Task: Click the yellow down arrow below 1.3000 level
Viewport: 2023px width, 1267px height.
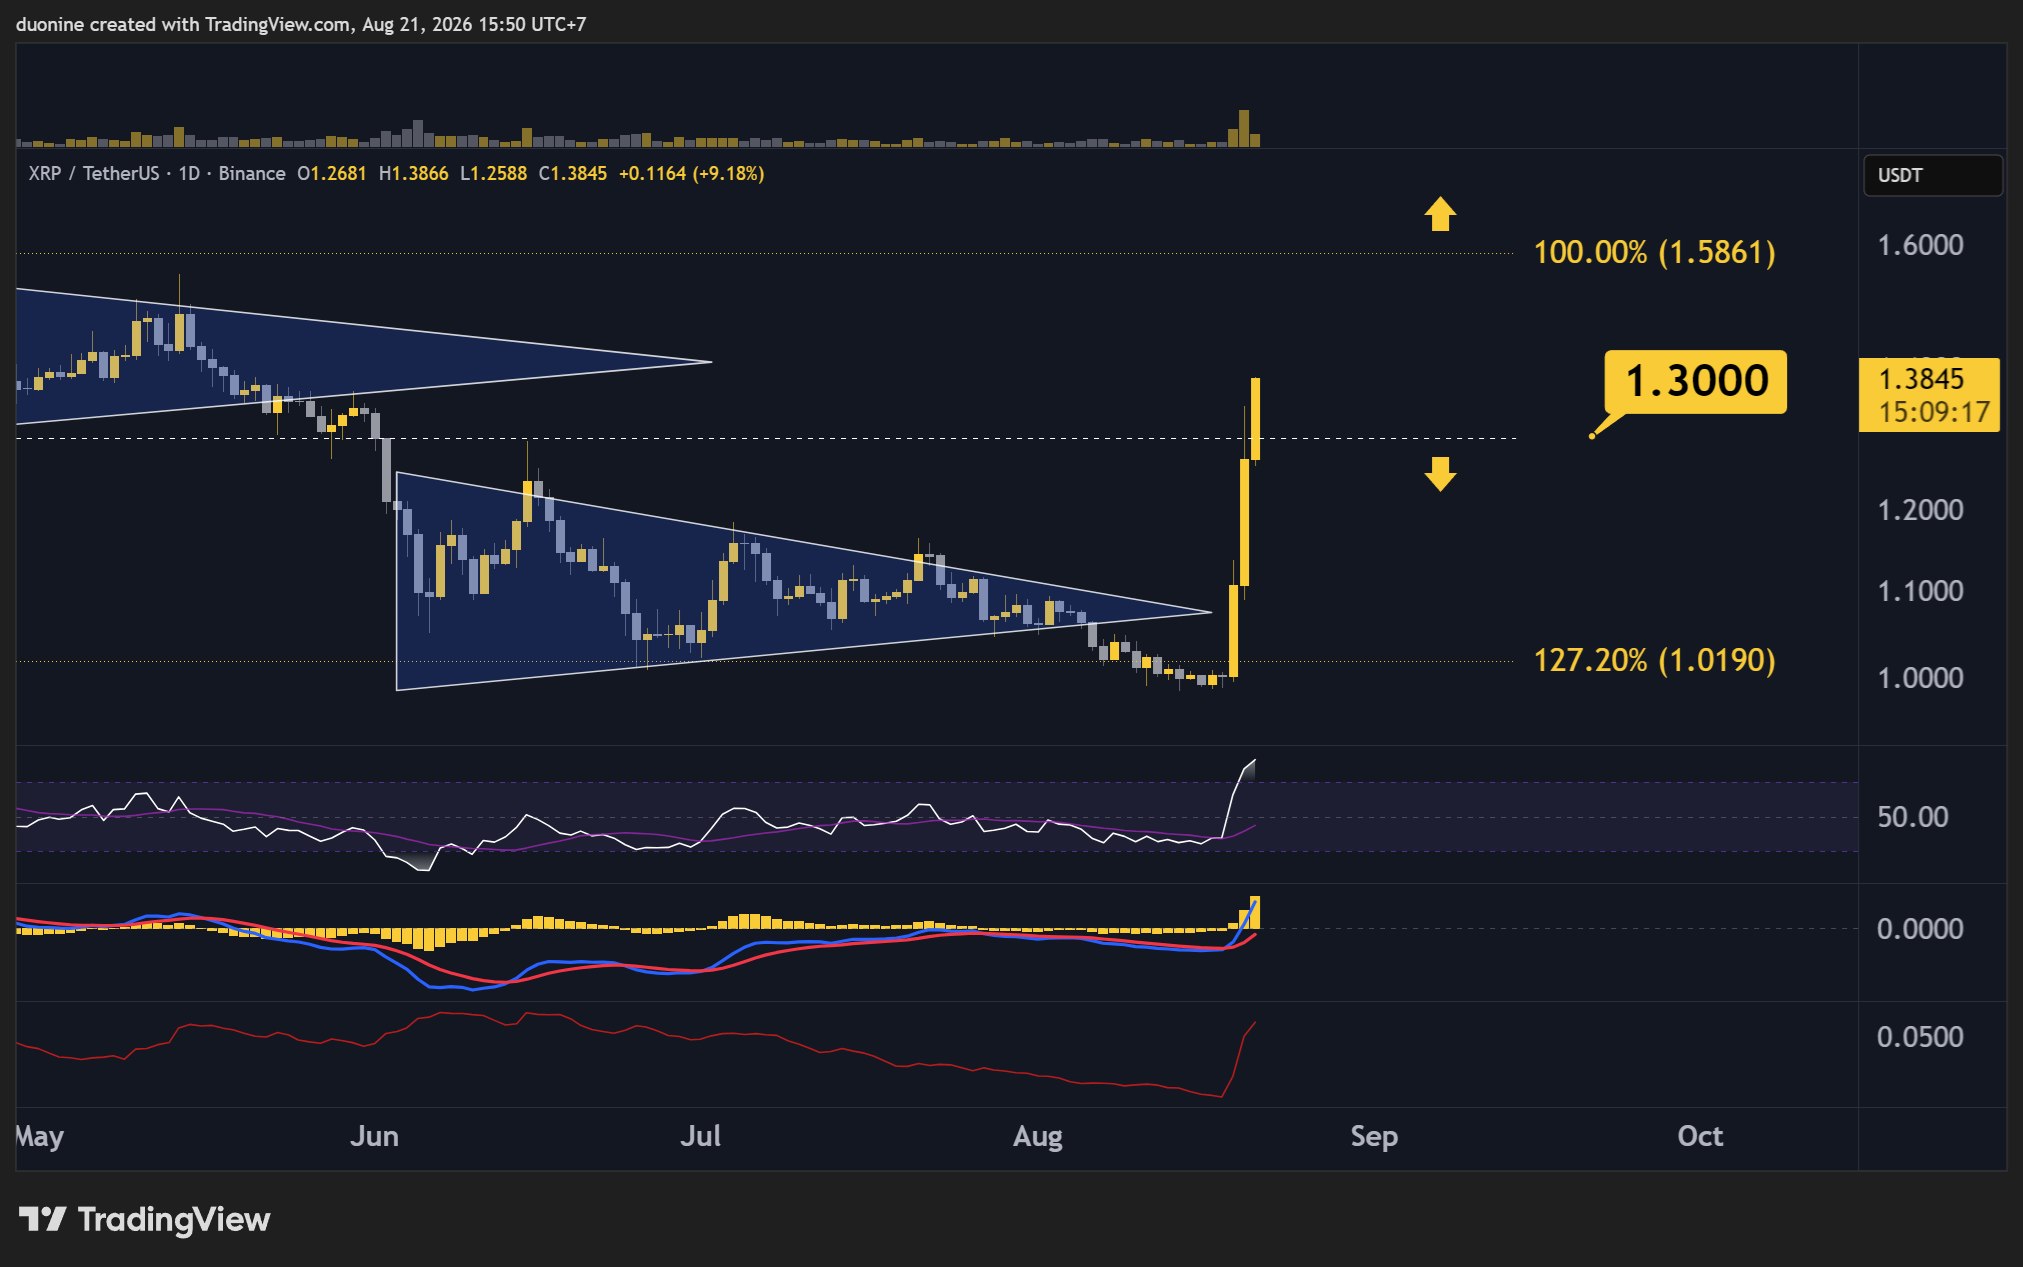Action: tap(1440, 474)
